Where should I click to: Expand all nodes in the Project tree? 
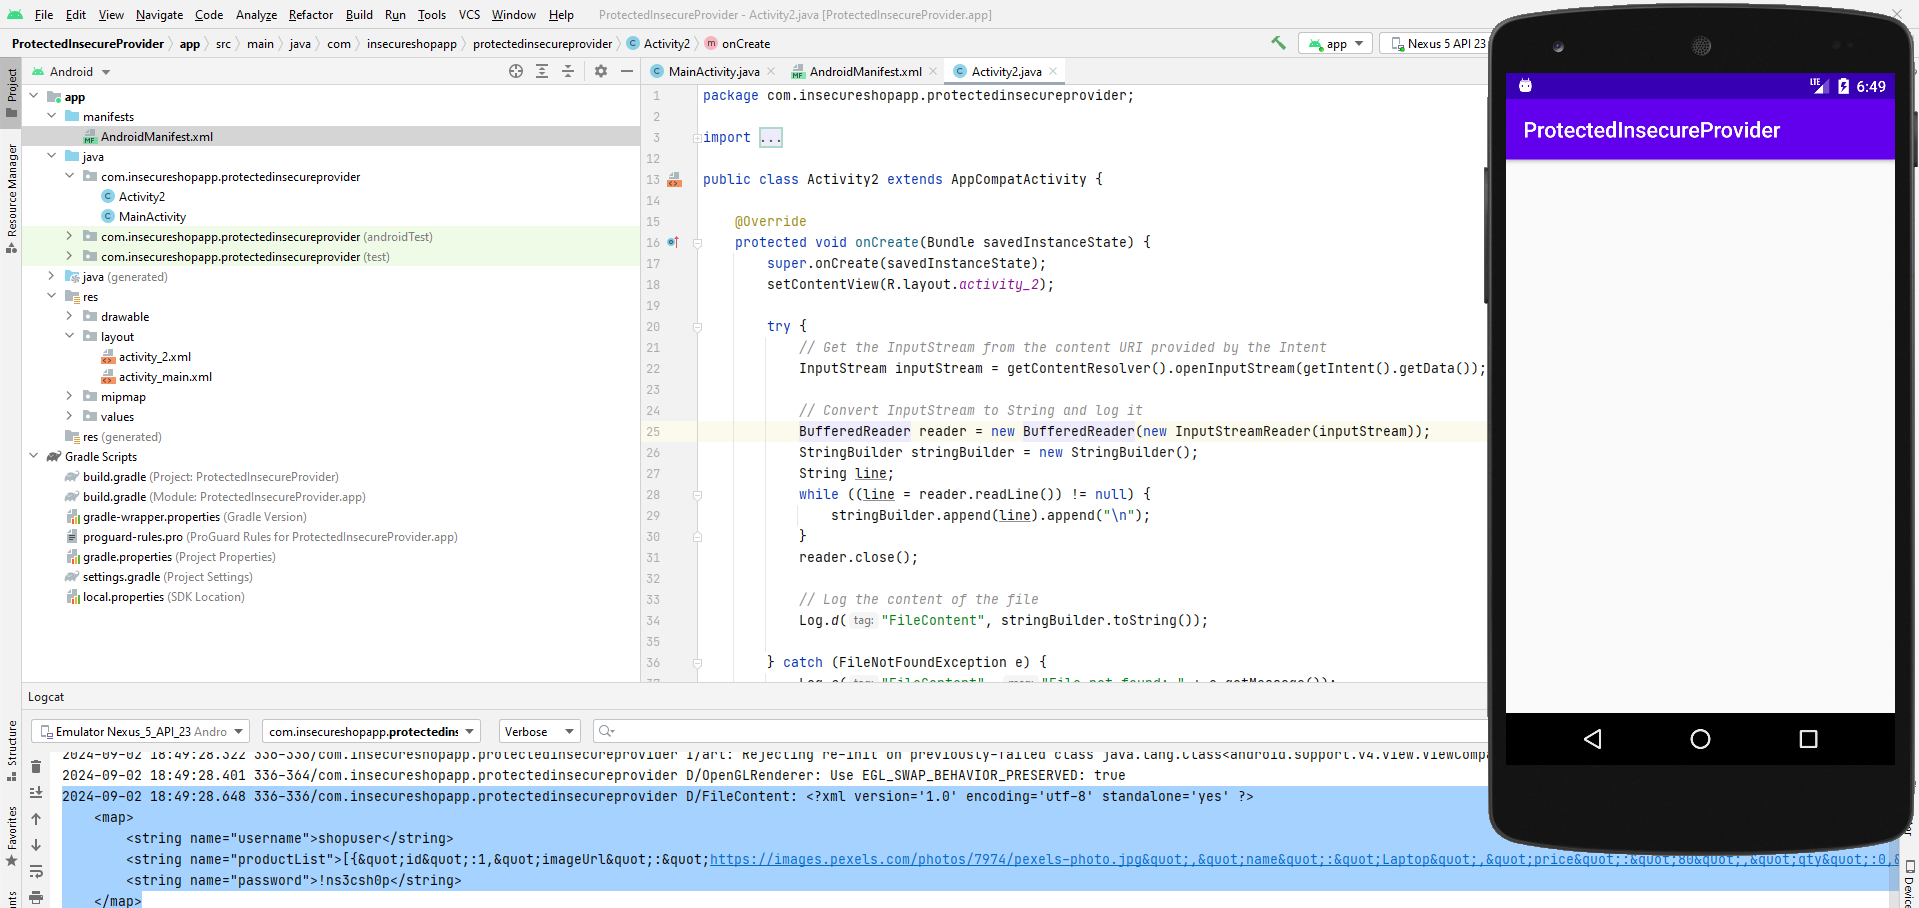click(541, 71)
